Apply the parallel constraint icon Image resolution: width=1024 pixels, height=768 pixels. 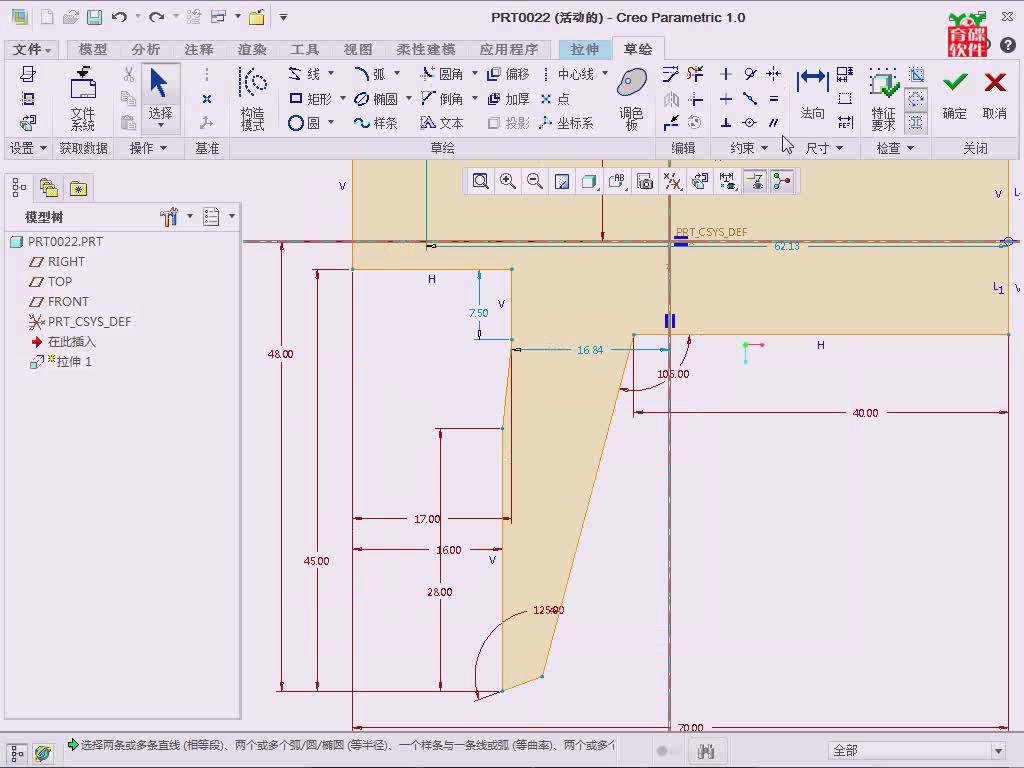(774, 123)
